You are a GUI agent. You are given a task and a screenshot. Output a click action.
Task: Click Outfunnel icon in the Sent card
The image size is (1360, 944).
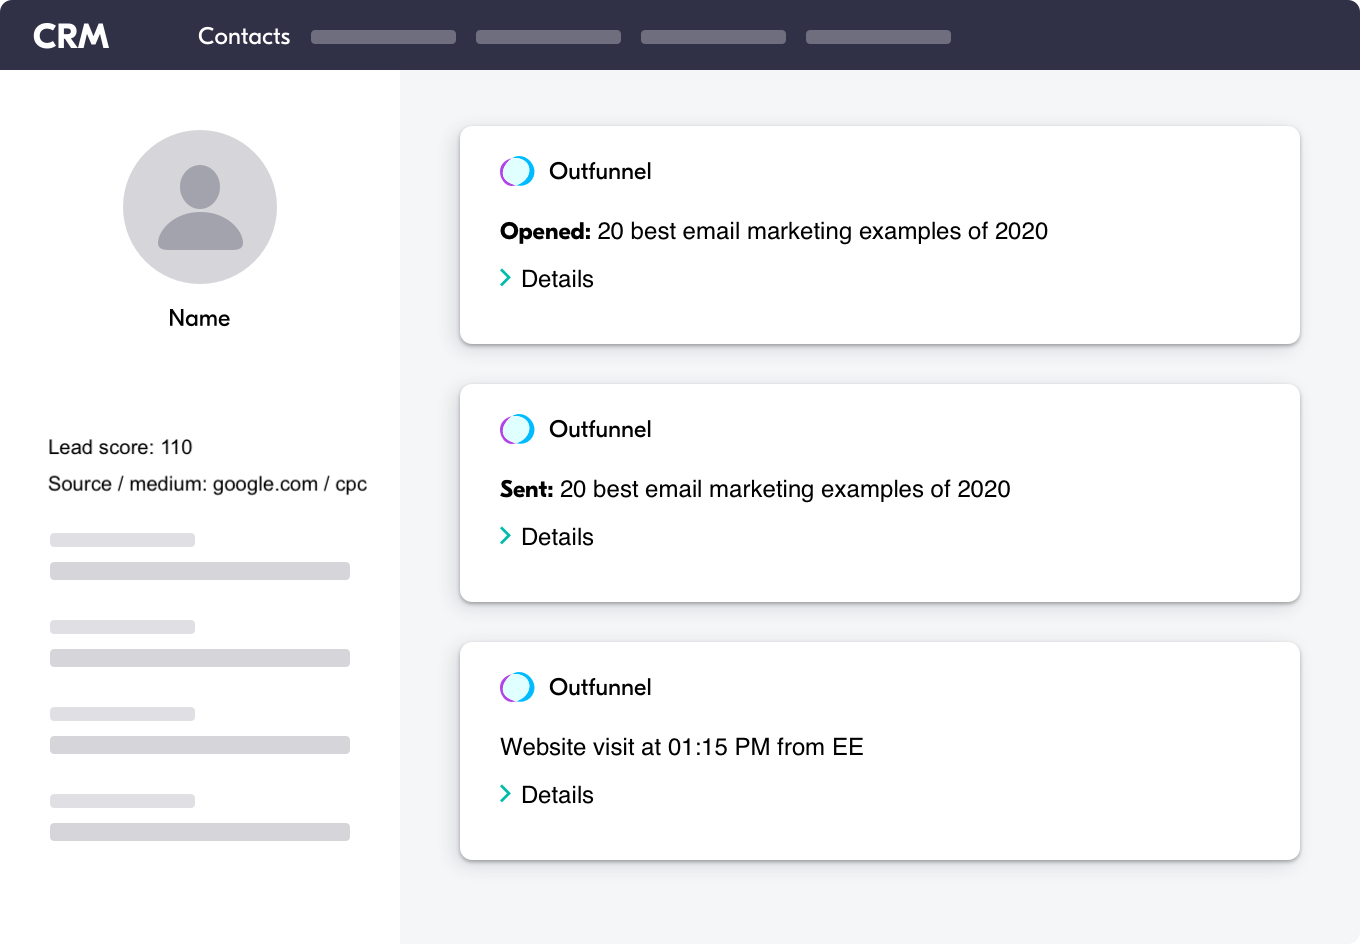point(517,430)
